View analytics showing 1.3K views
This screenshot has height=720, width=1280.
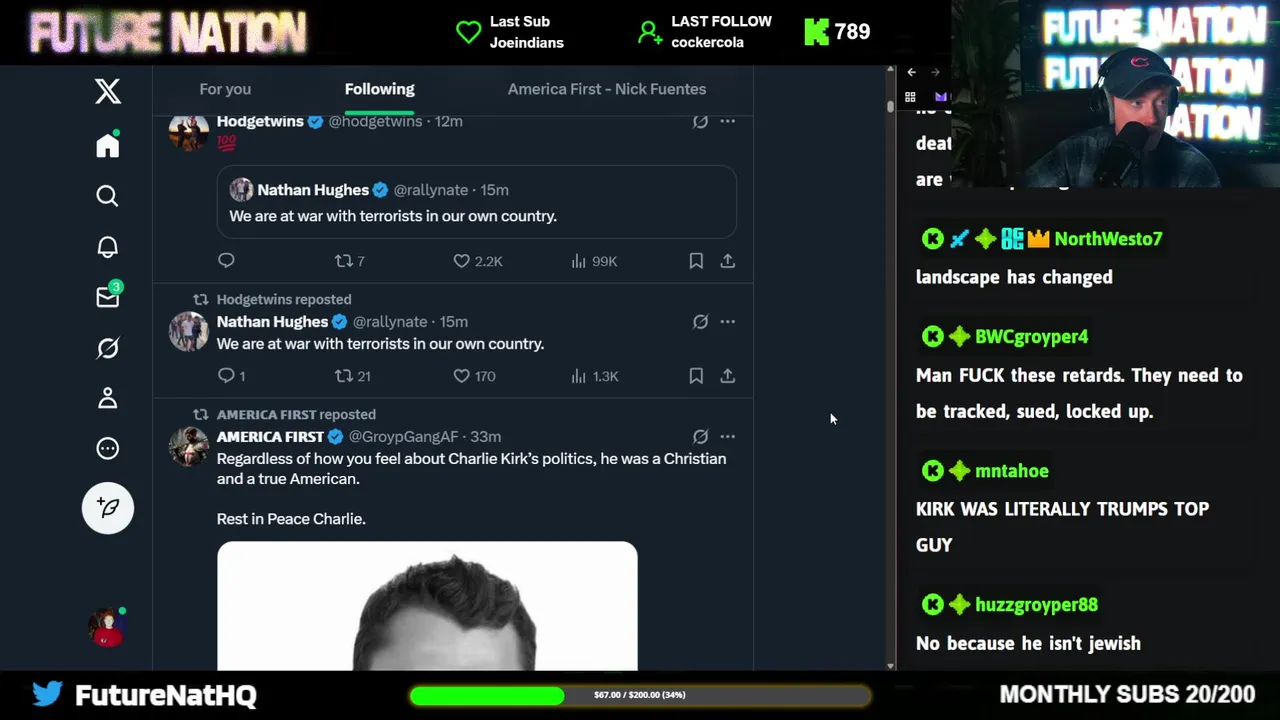point(595,376)
